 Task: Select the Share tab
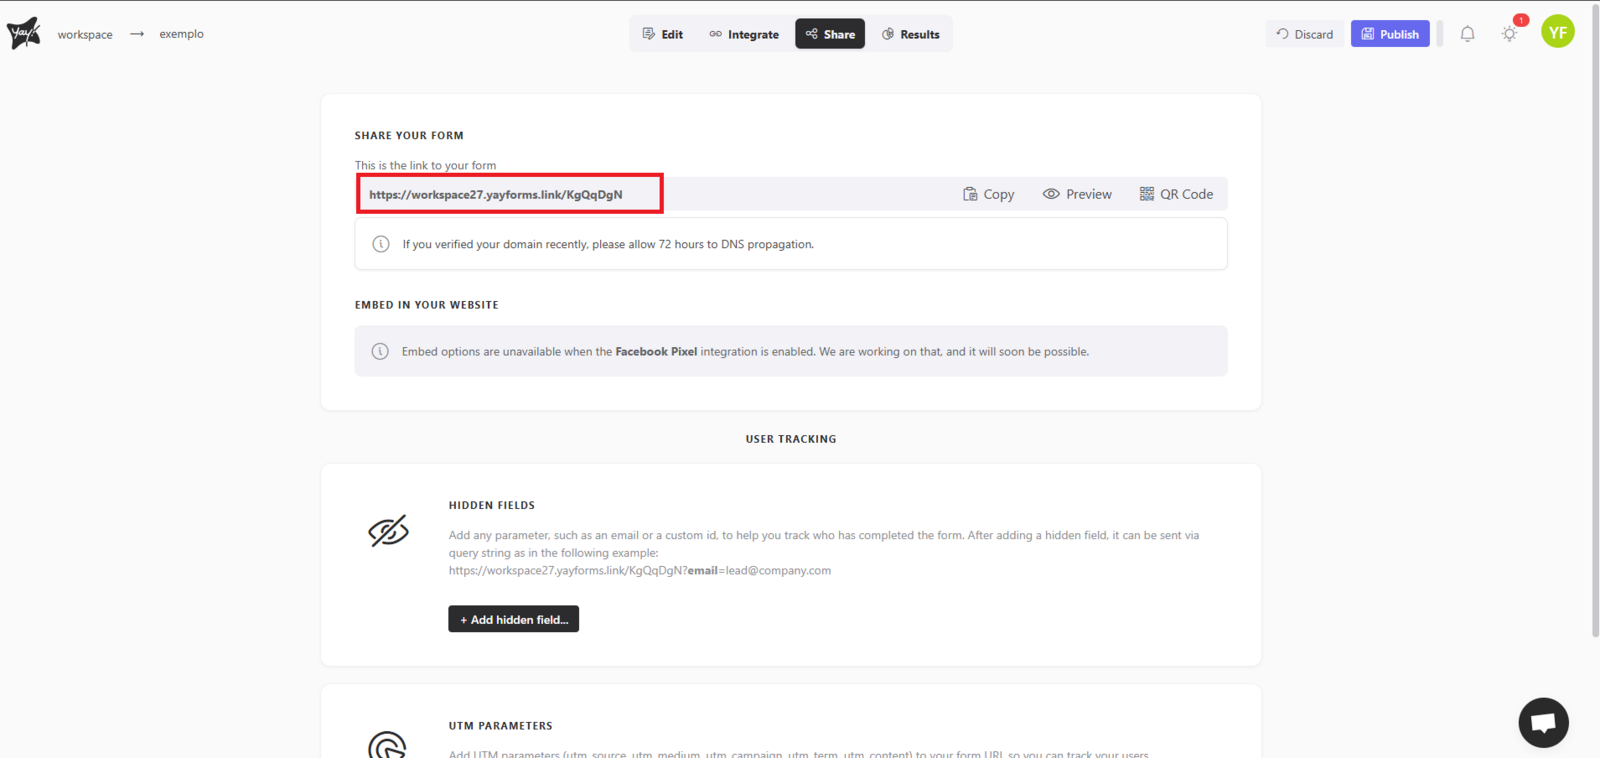point(830,34)
